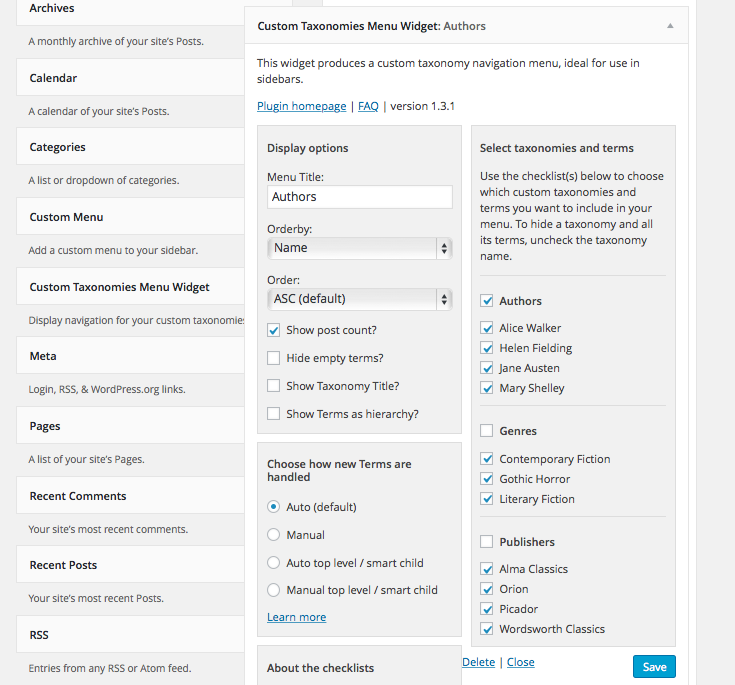The width and height of the screenshot is (735, 685).
Task: Toggle Show post count checkbox
Action: (x=274, y=330)
